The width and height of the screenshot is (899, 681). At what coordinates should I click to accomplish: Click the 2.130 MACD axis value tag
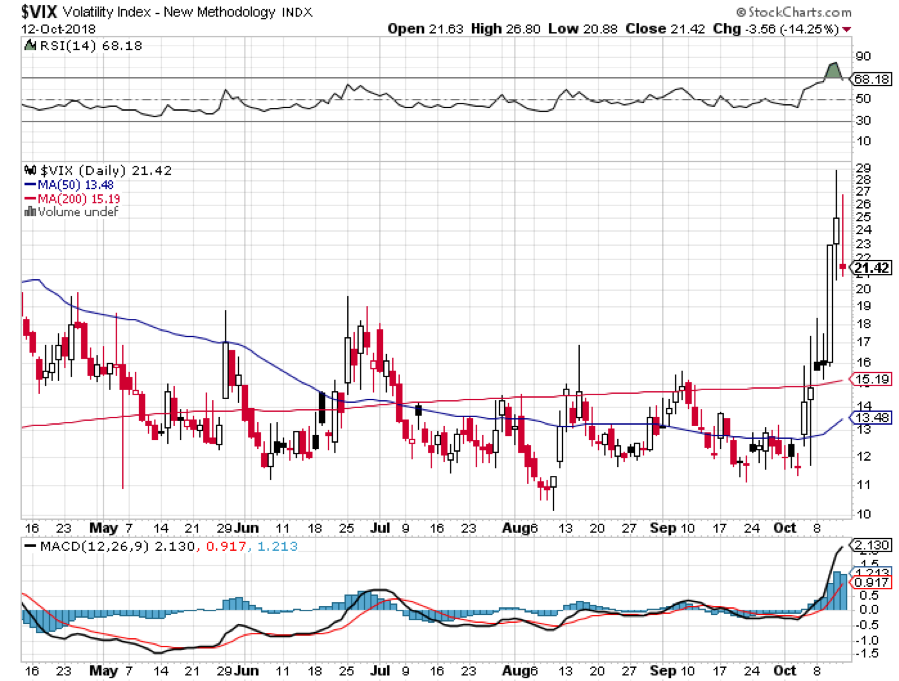[x=869, y=544]
